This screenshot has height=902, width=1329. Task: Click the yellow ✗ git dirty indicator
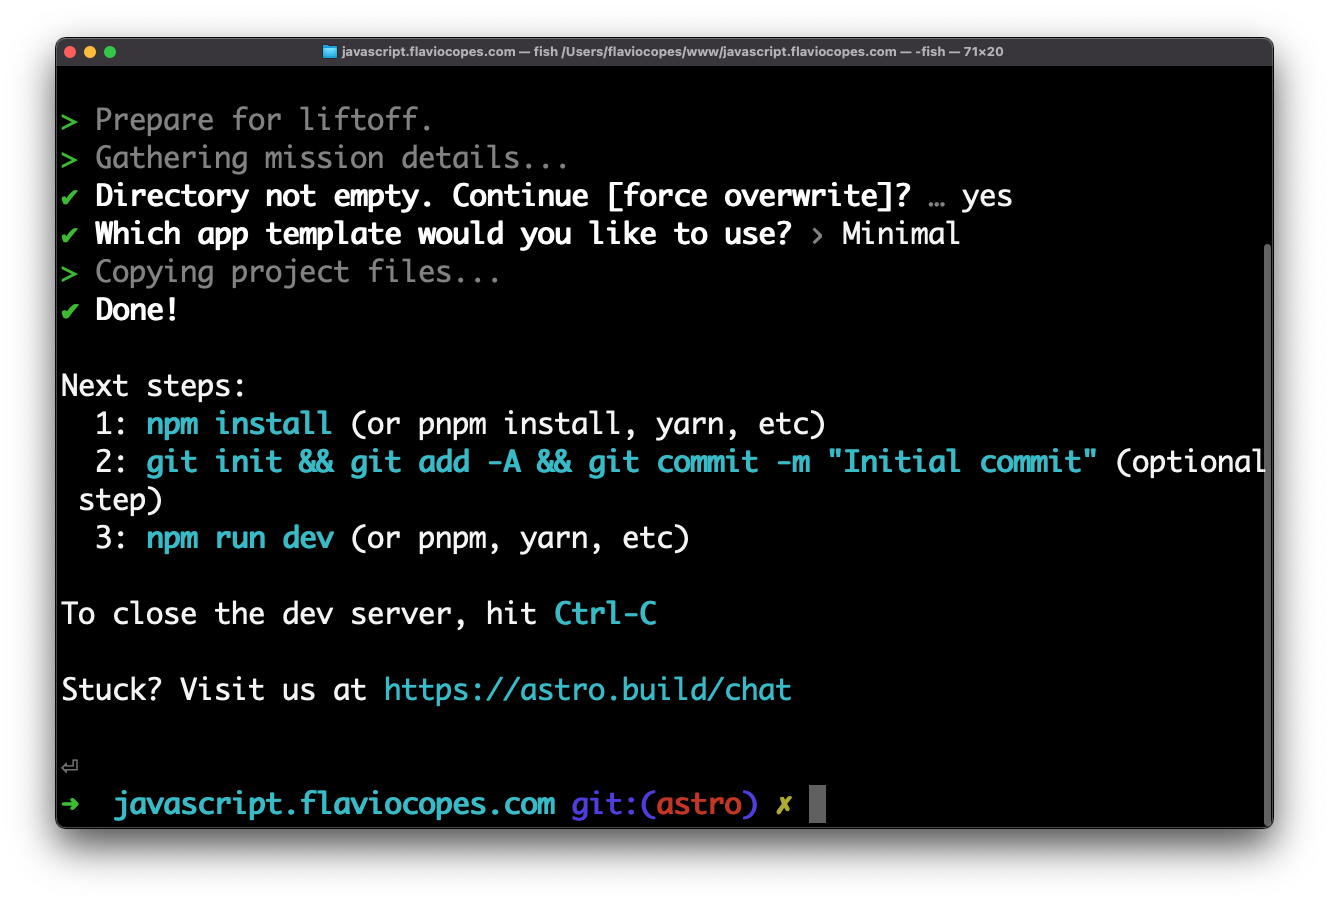coord(784,804)
